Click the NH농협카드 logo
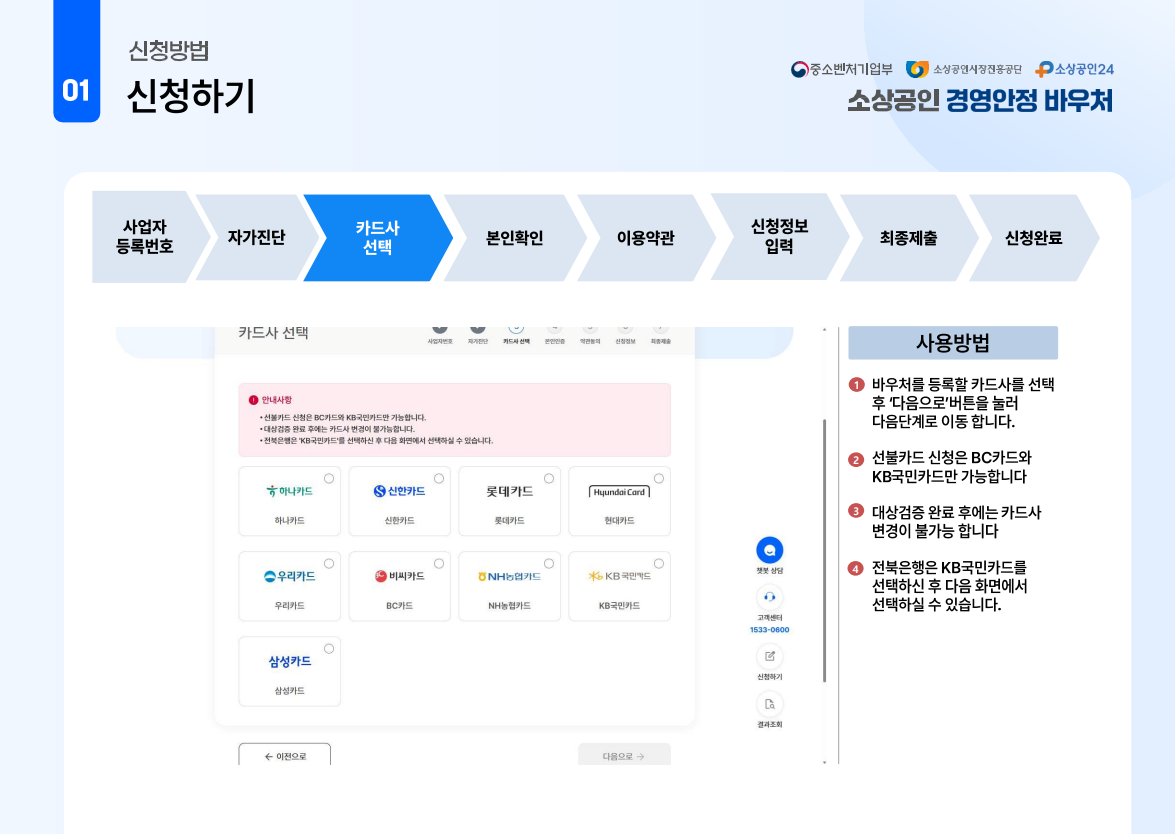Image resolution: width=1175 pixels, height=834 pixels. pyautogui.click(x=510, y=576)
